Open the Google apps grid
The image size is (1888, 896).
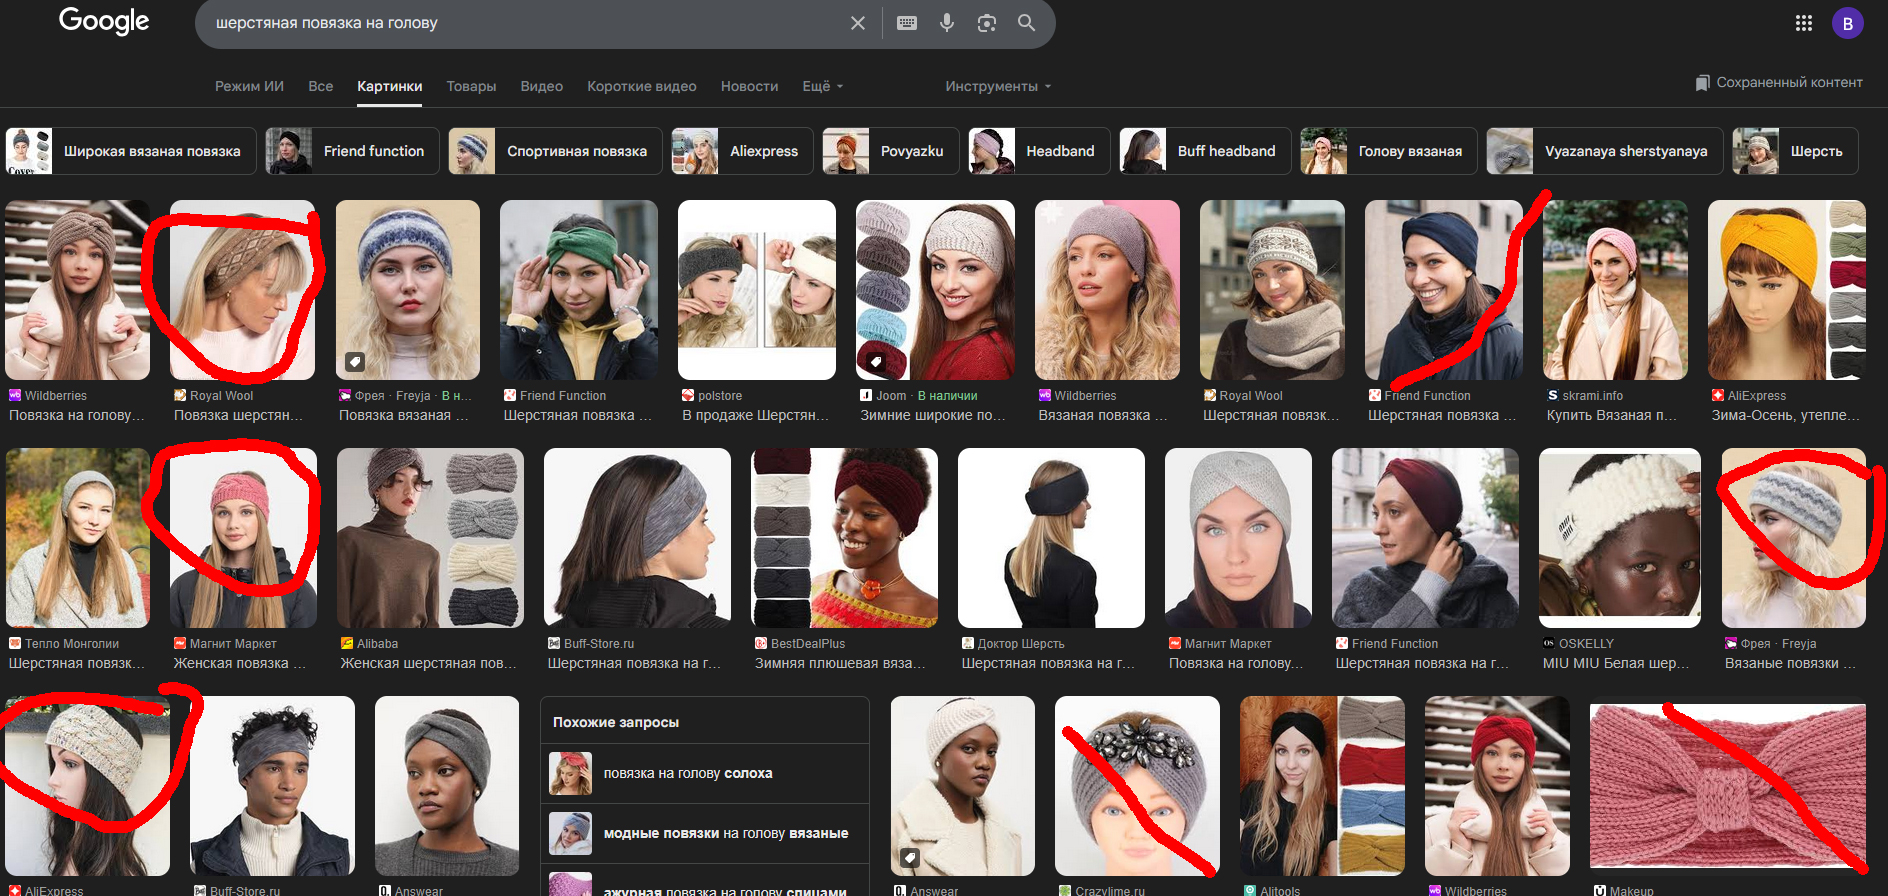click(x=1803, y=23)
